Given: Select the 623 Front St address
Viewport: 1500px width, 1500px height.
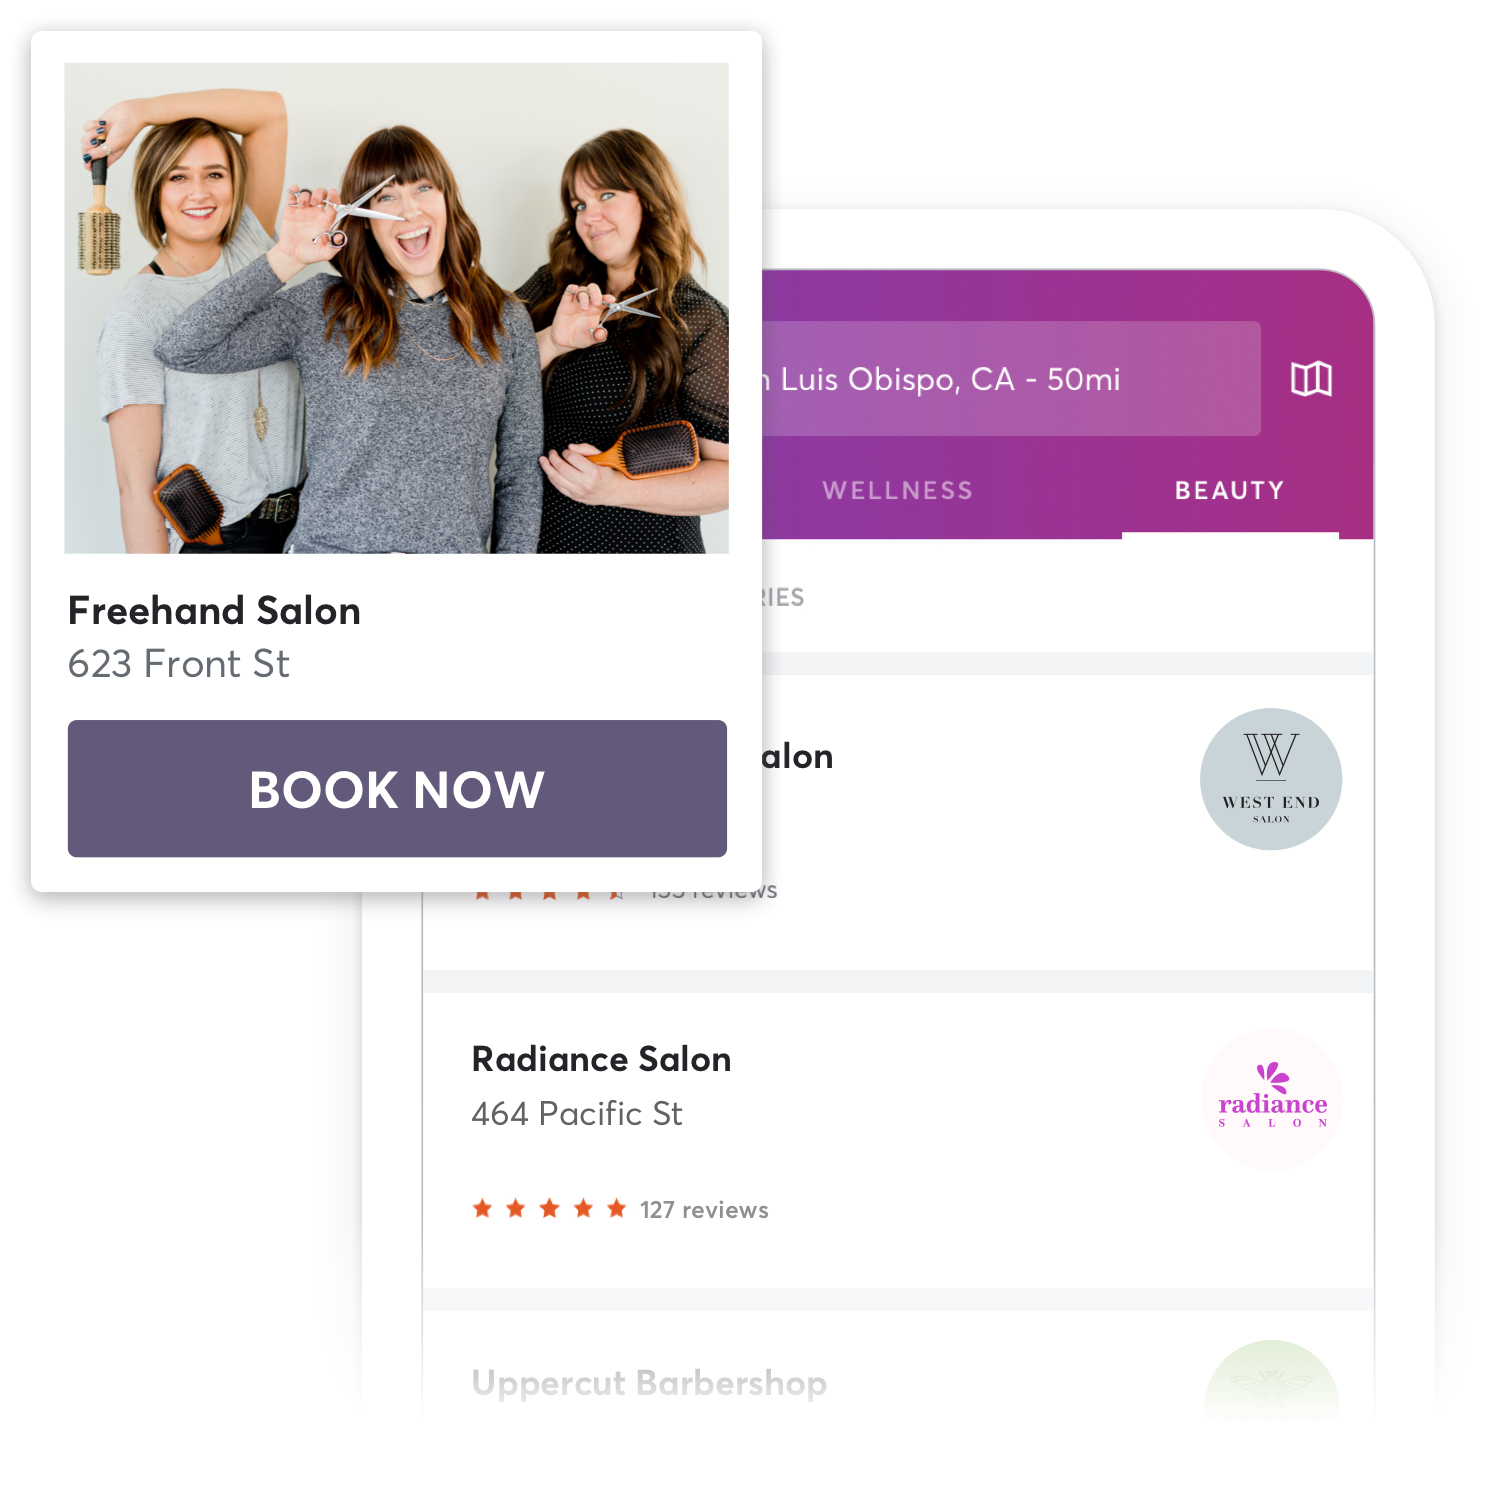Looking at the screenshot, I should pos(179,664).
